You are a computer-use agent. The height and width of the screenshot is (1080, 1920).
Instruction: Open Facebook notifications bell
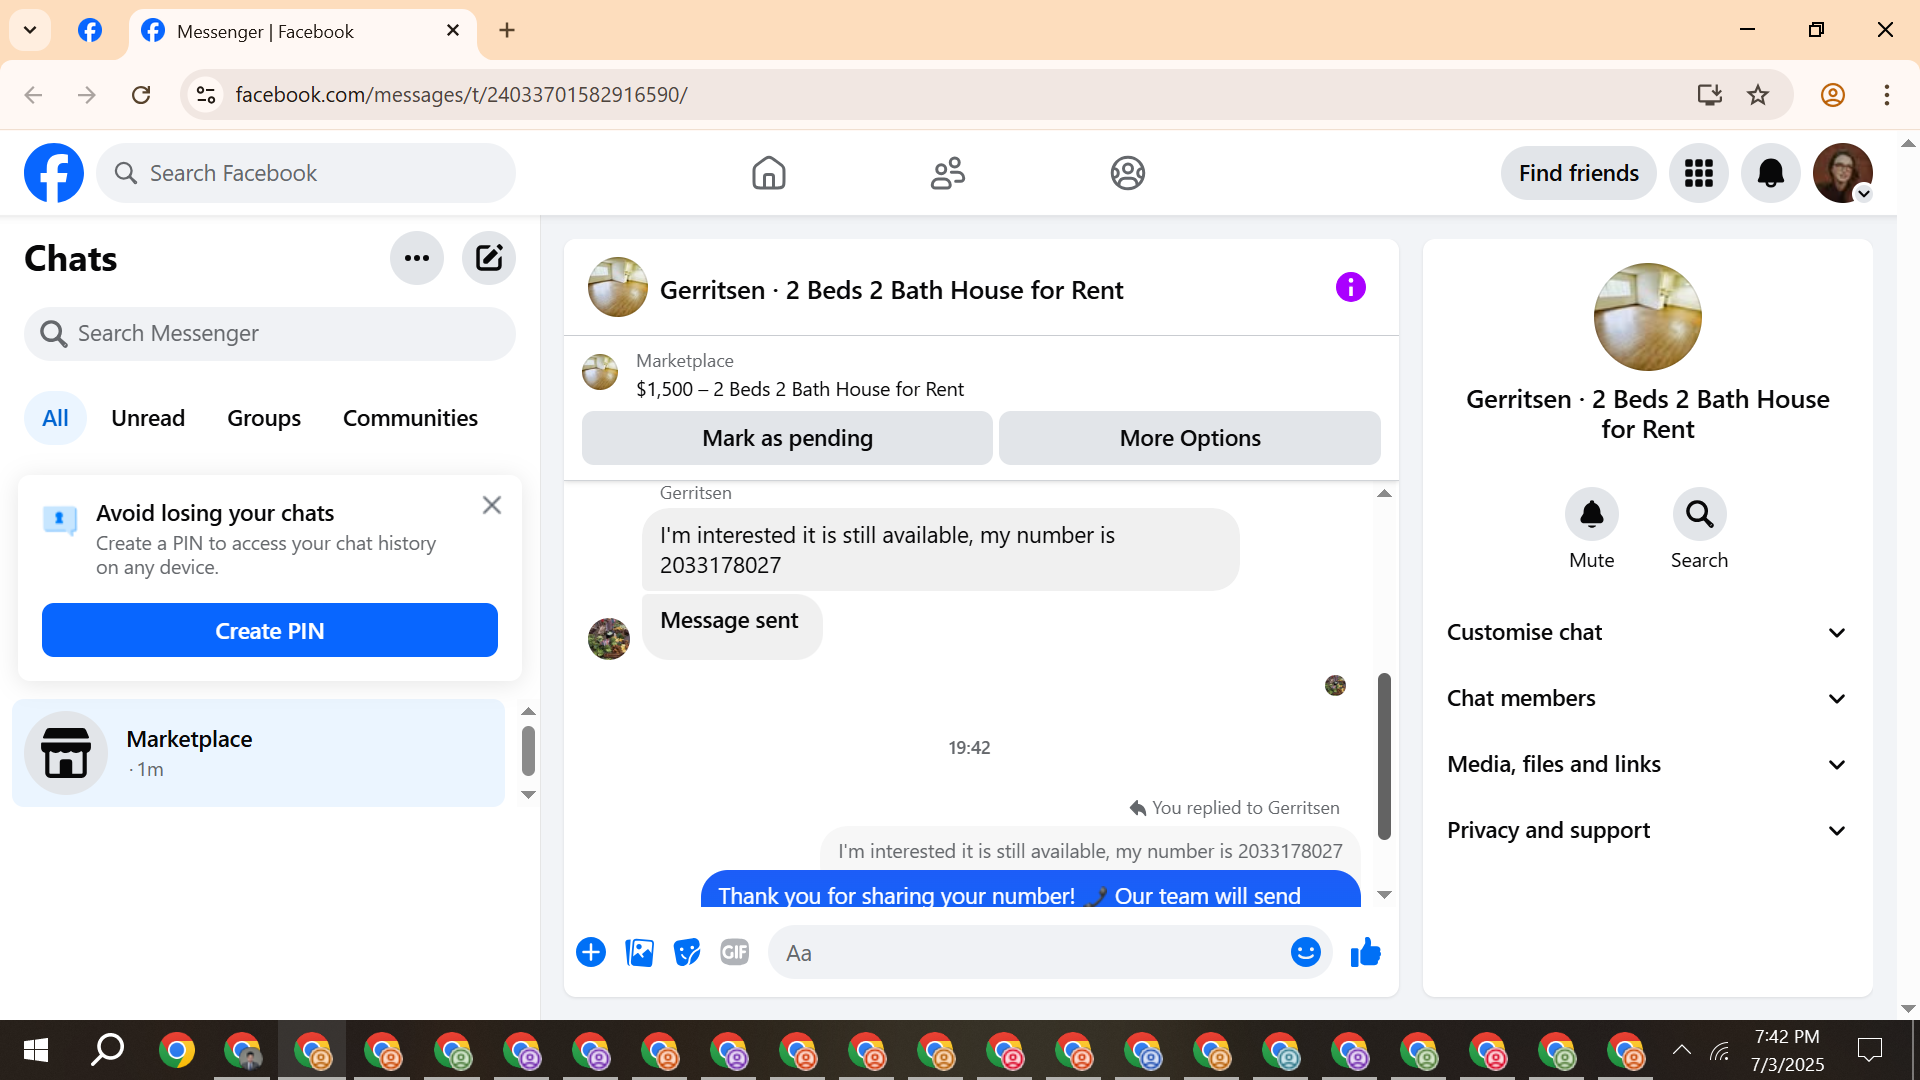(x=1770, y=173)
